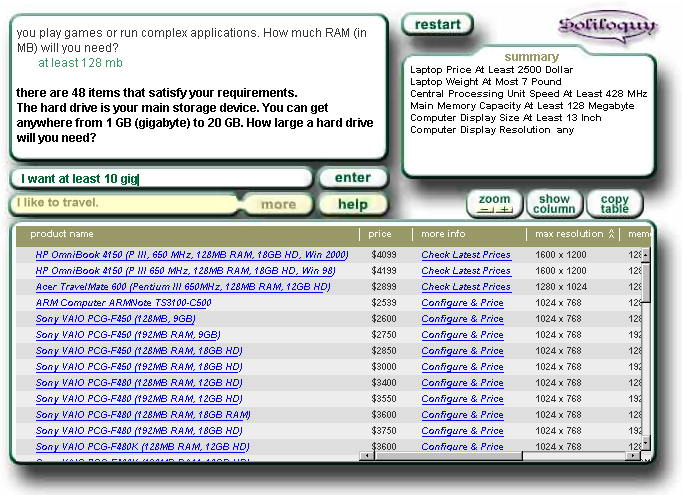This screenshot has height=495, width=682.
Task: Click the enter button
Action: pos(353,177)
